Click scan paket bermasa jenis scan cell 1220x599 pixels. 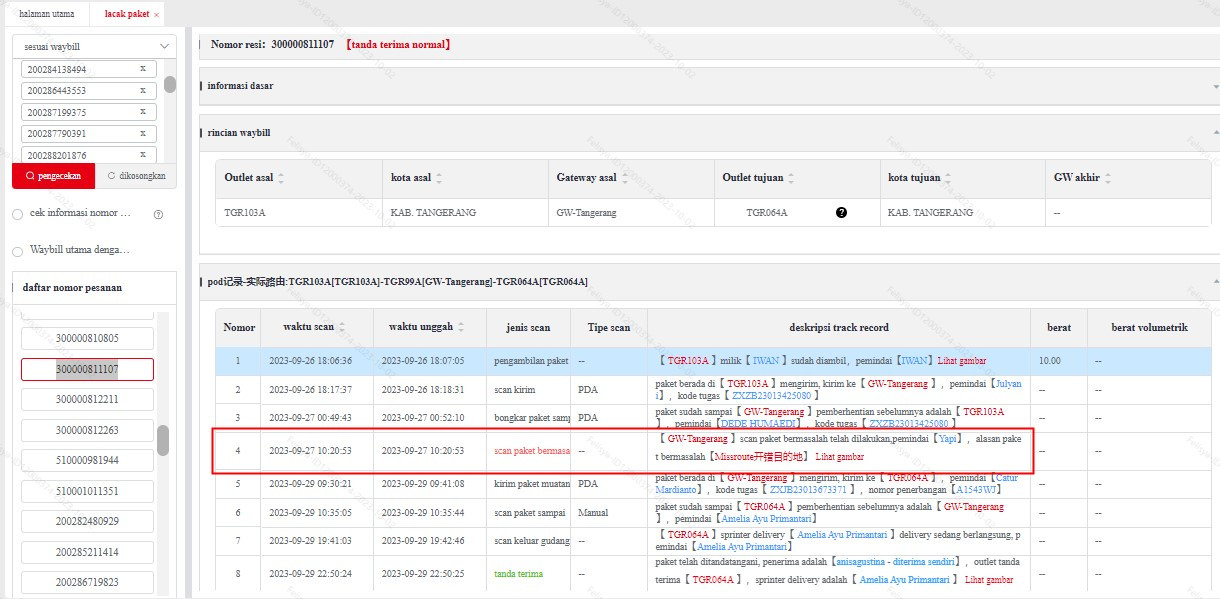[531, 450]
